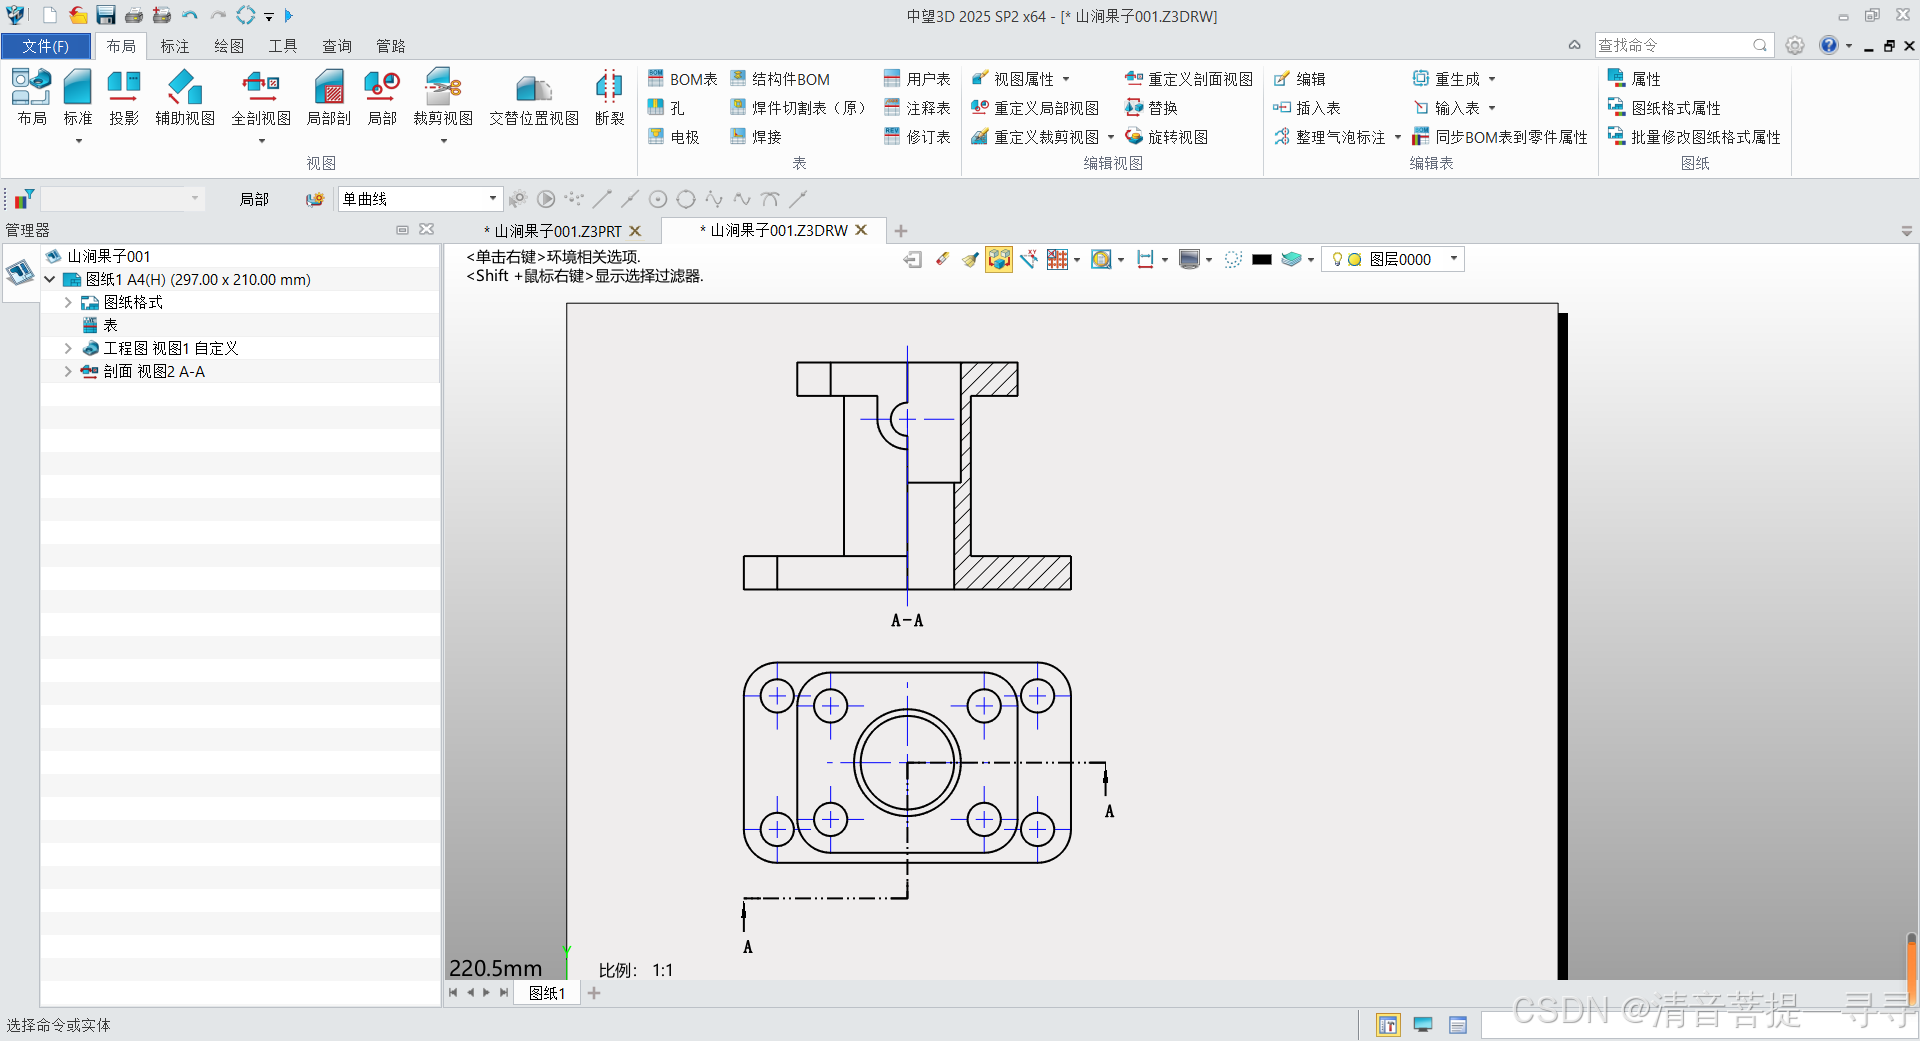This screenshot has height=1042, width=1920.
Task: Click 同步BOM表到零件属性 button
Action: (x=1500, y=137)
